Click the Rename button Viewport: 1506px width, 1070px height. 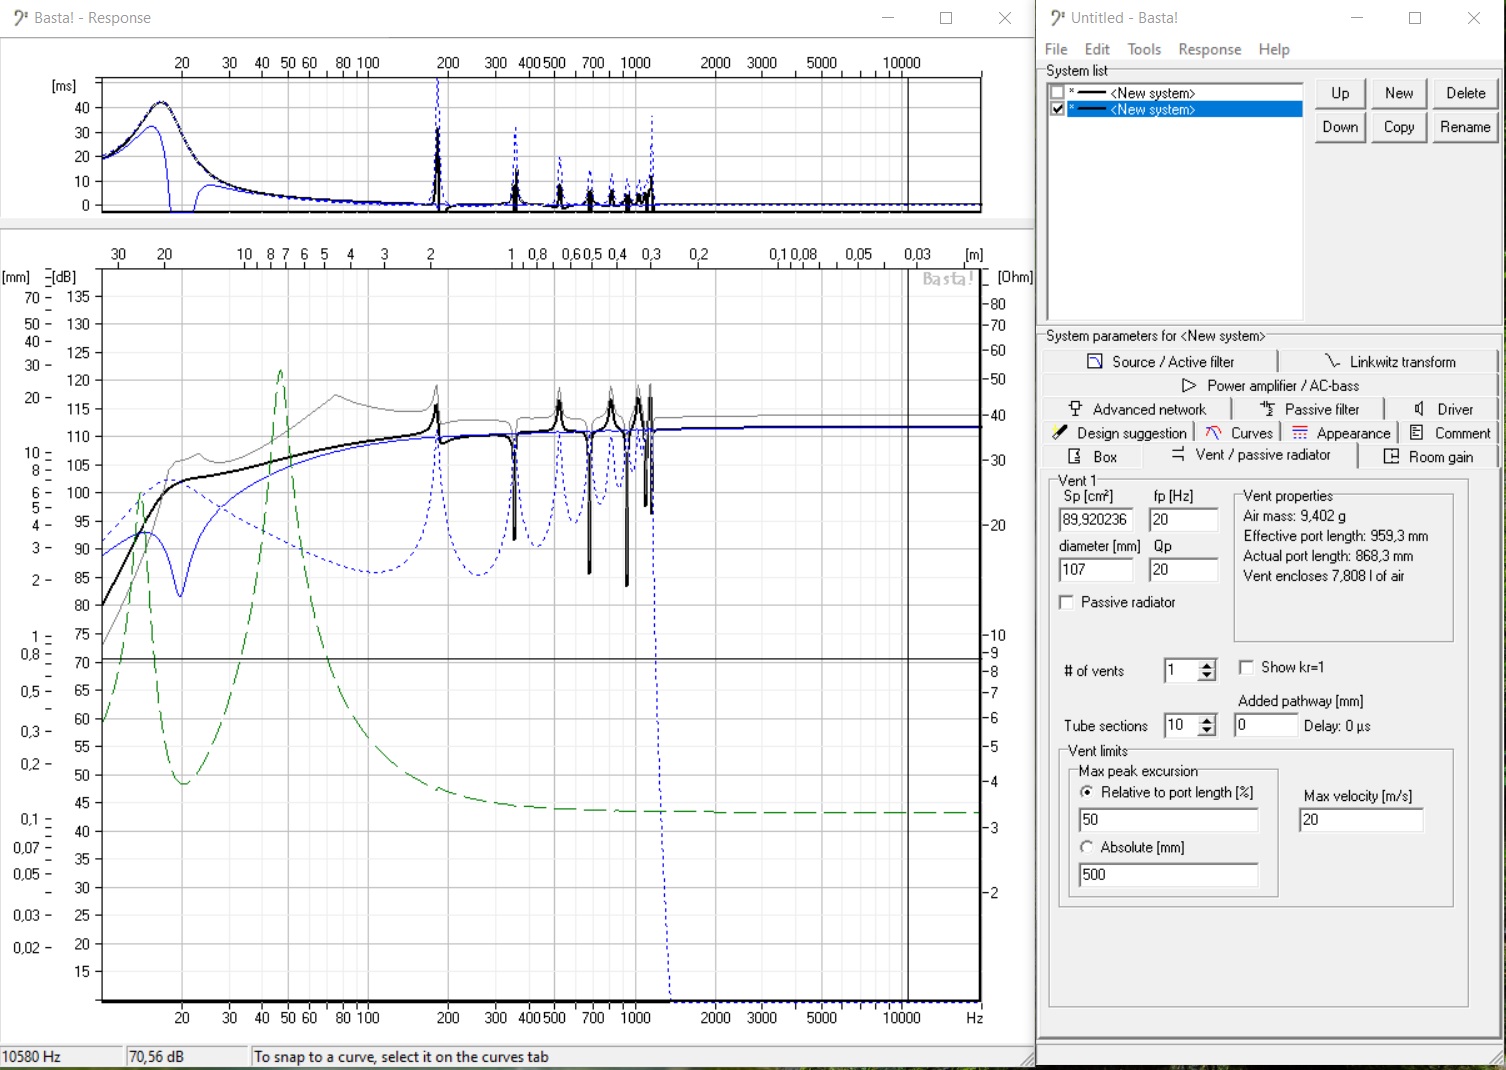(1465, 127)
